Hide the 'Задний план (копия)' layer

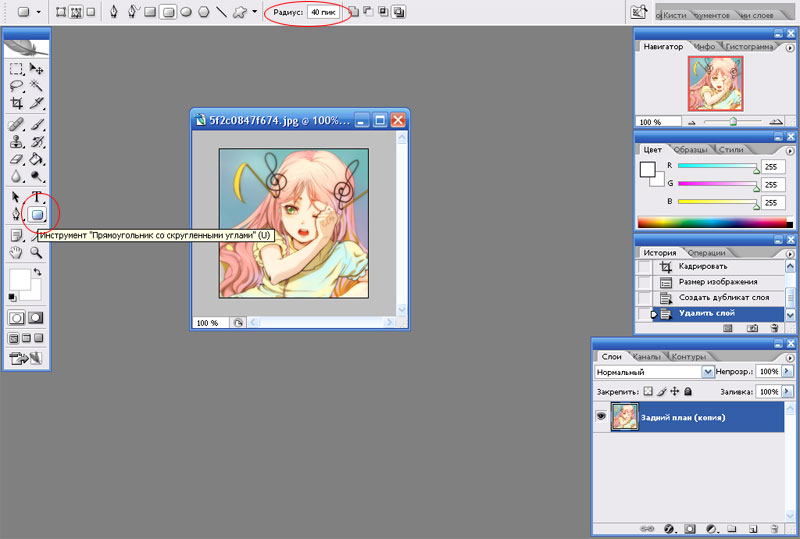coord(602,417)
